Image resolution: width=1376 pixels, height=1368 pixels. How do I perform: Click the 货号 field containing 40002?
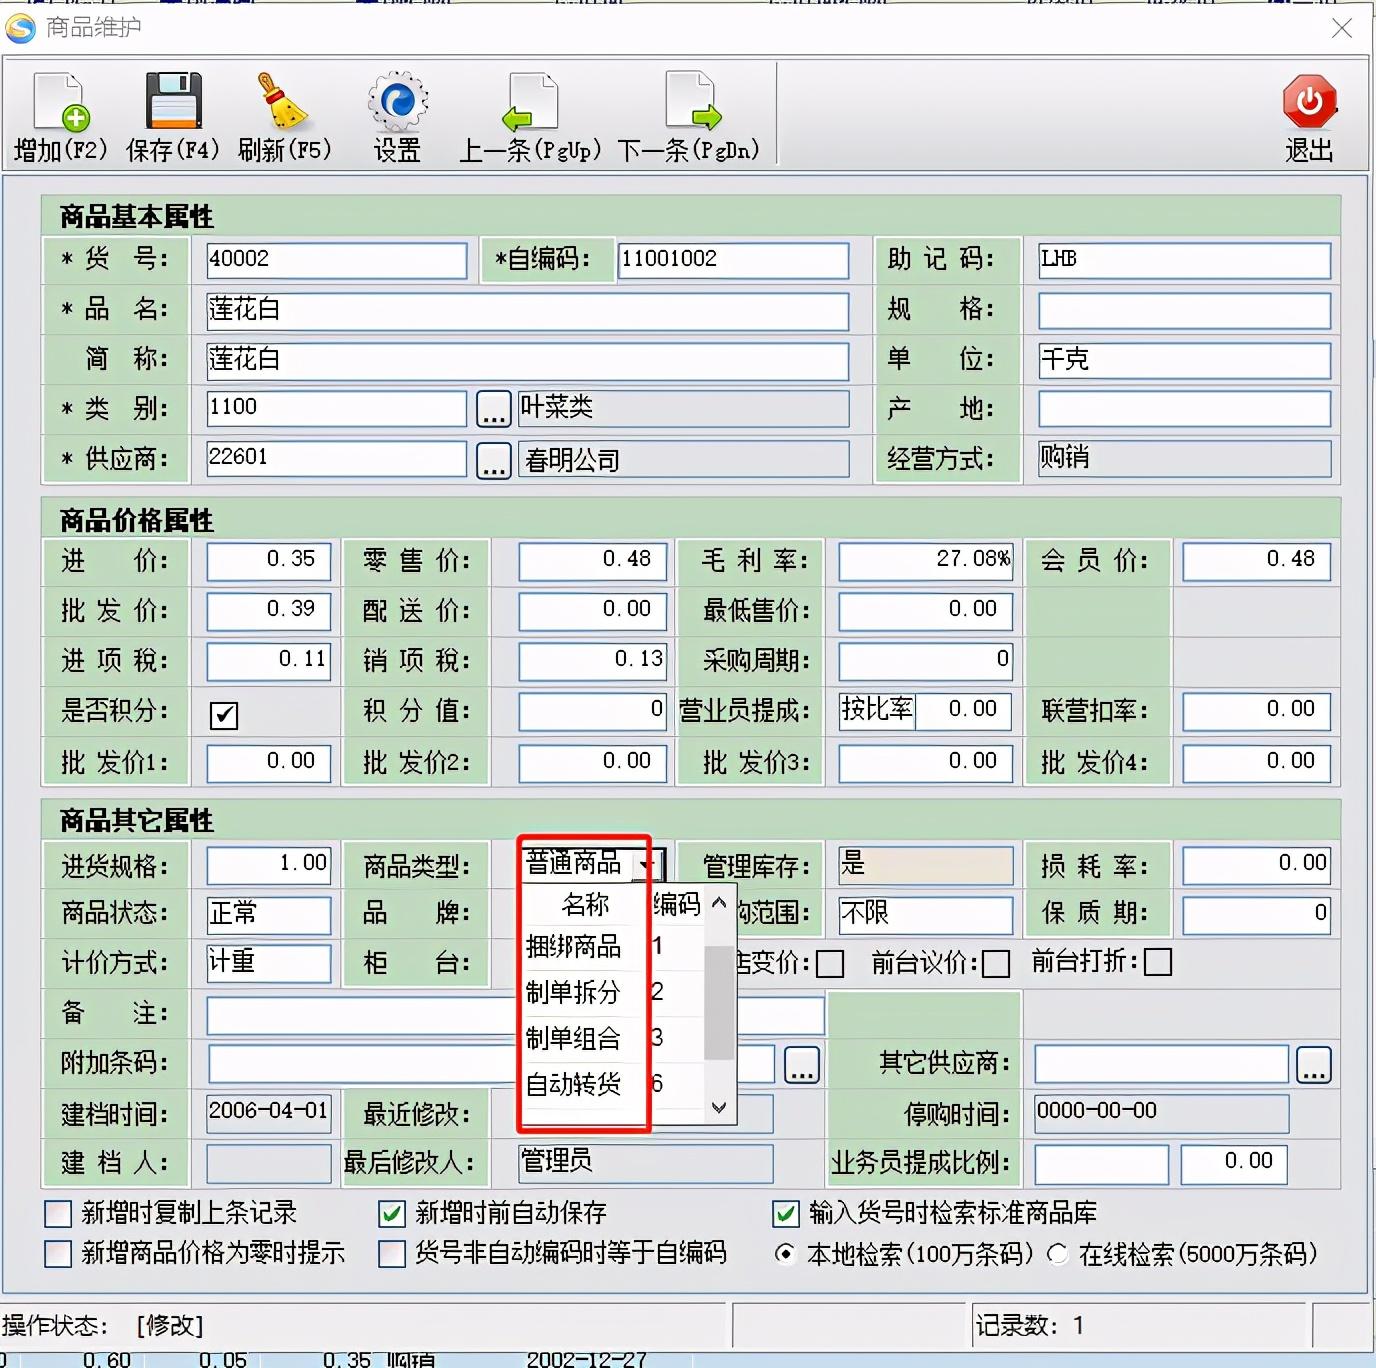(x=337, y=260)
